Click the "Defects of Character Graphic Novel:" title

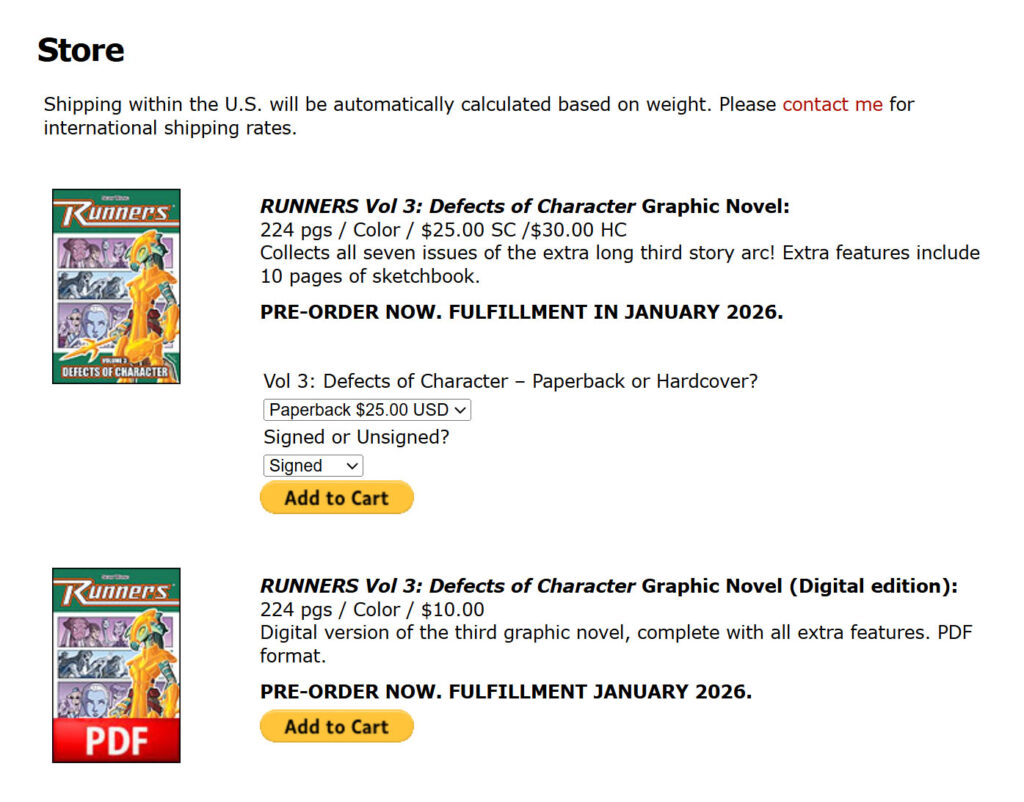(525, 207)
